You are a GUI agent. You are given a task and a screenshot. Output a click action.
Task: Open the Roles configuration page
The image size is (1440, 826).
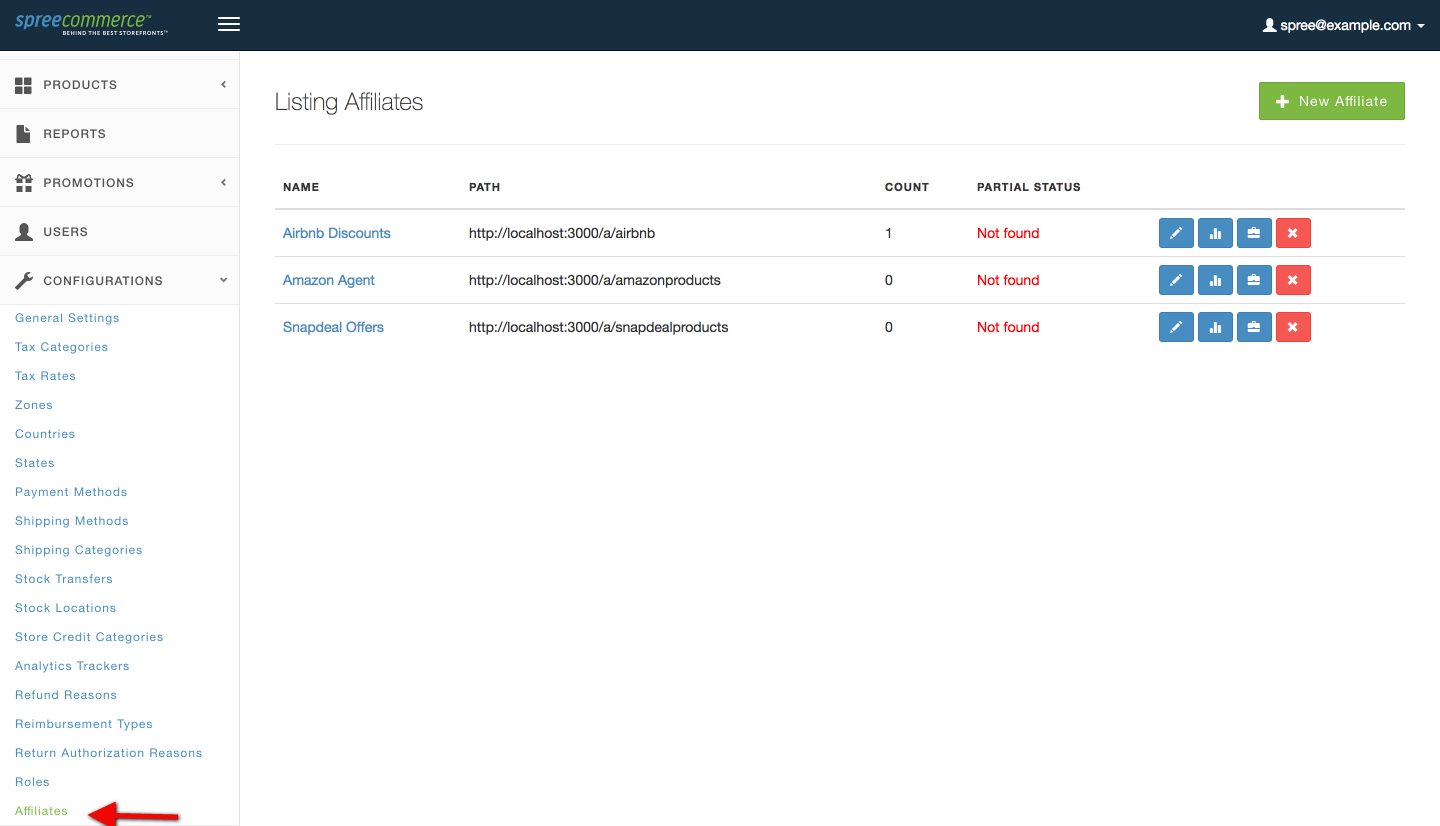pyautogui.click(x=32, y=782)
